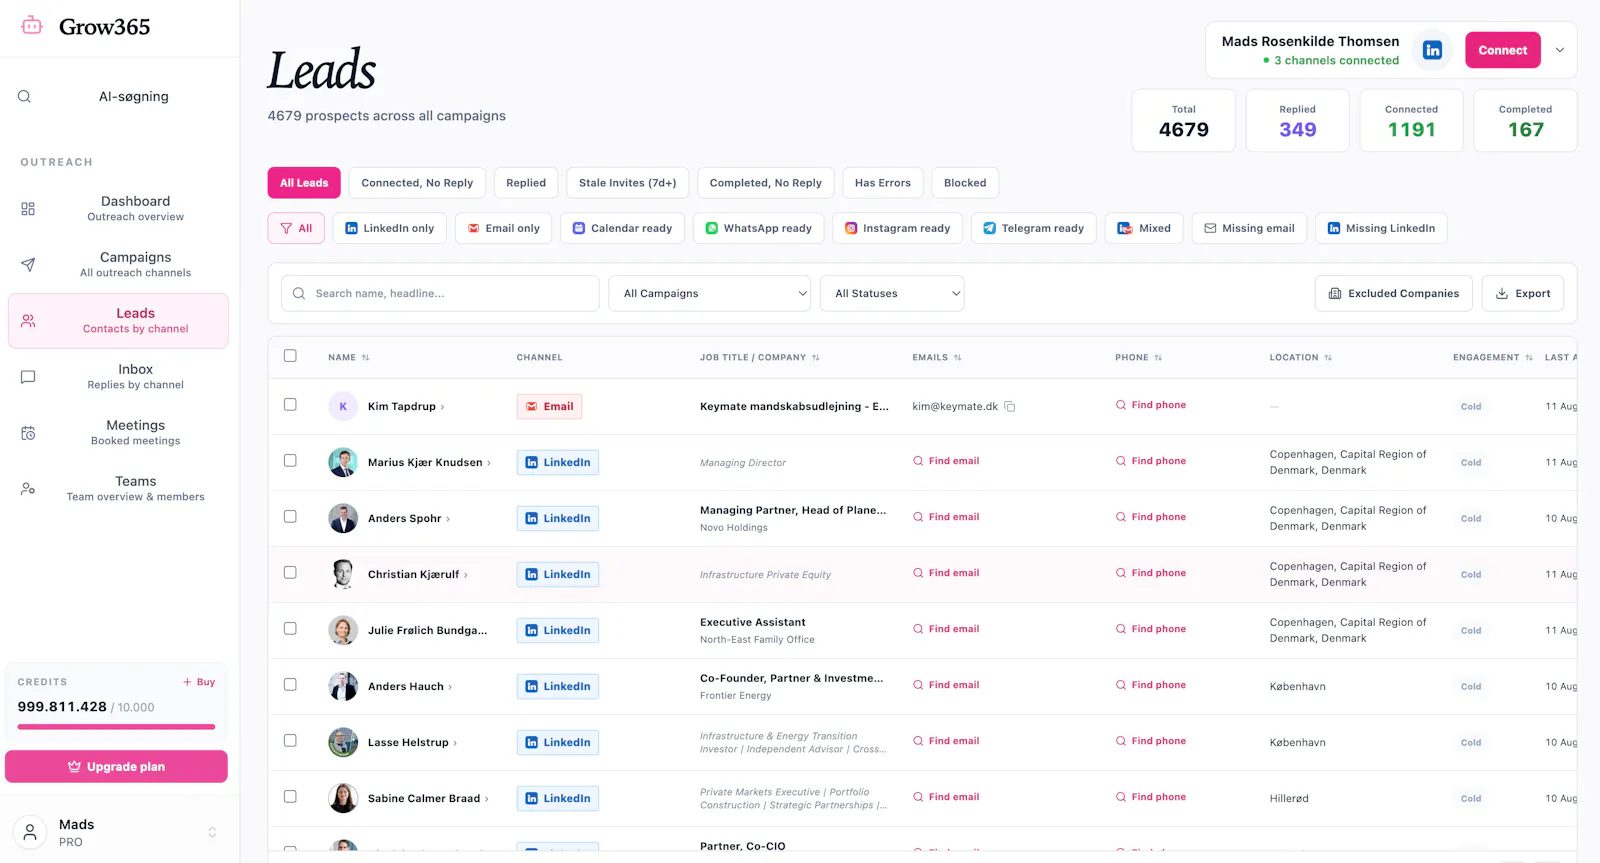Switch to Completed, No Reply tab
The image size is (1600, 863).
[766, 183]
